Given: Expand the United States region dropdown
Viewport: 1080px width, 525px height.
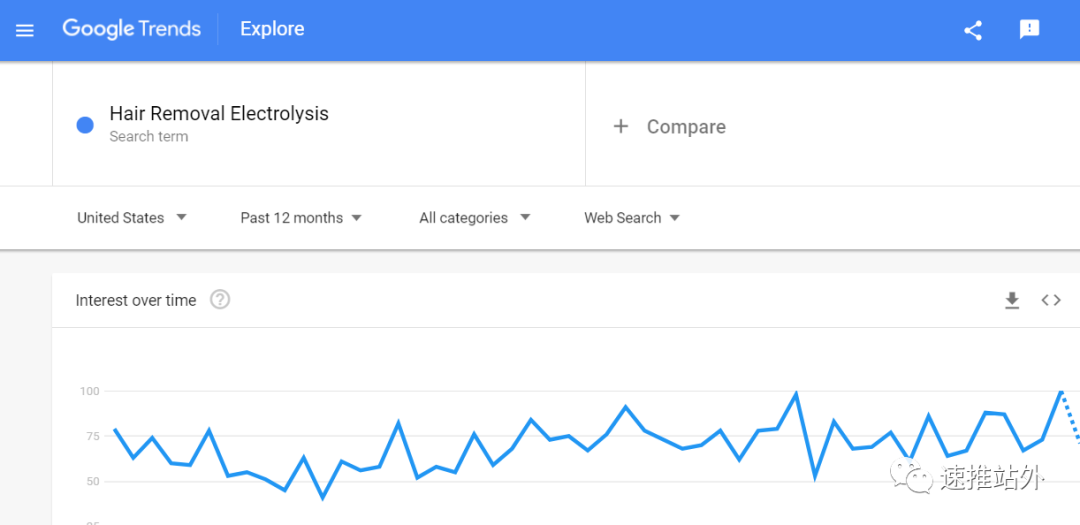Looking at the screenshot, I should click(x=132, y=218).
